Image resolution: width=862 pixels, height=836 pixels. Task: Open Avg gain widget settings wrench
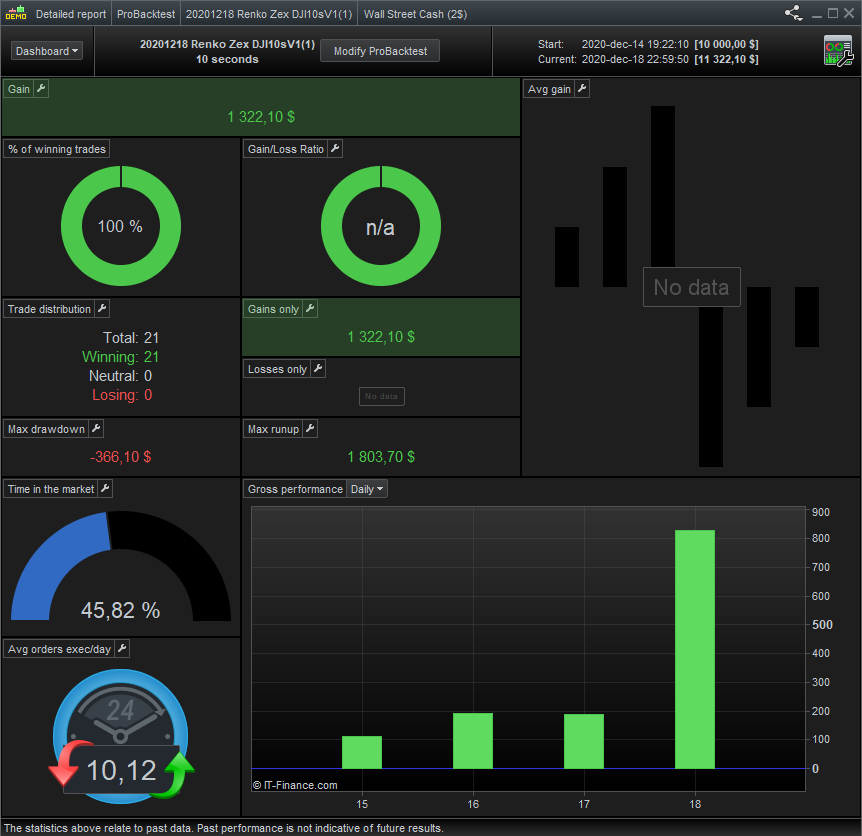582,88
